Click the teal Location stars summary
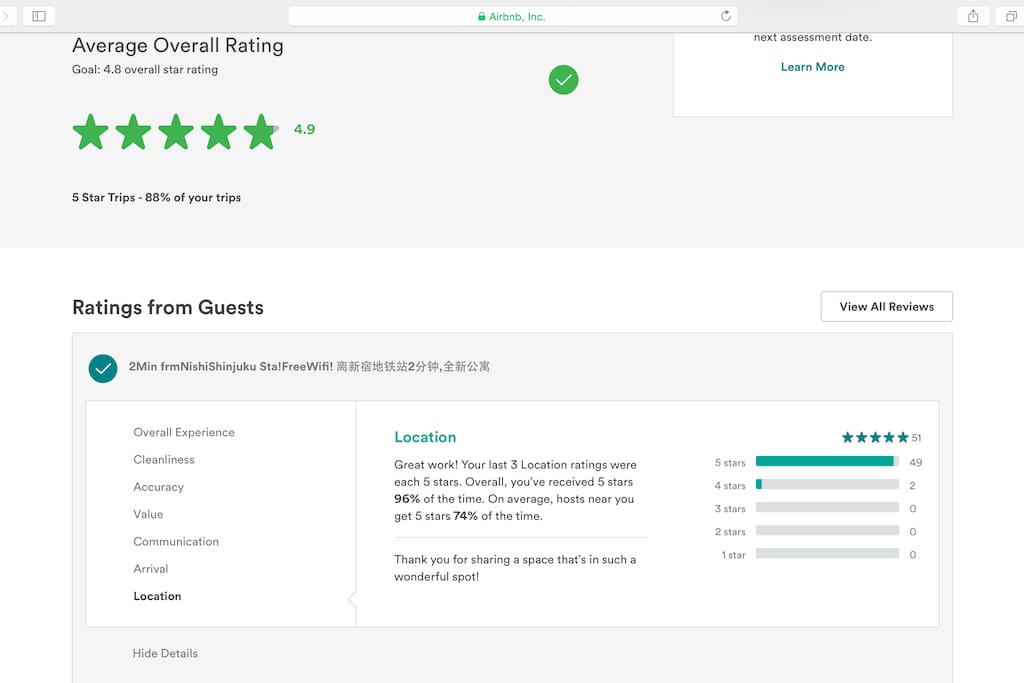This screenshot has width=1024, height=683. click(x=874, y=437)
